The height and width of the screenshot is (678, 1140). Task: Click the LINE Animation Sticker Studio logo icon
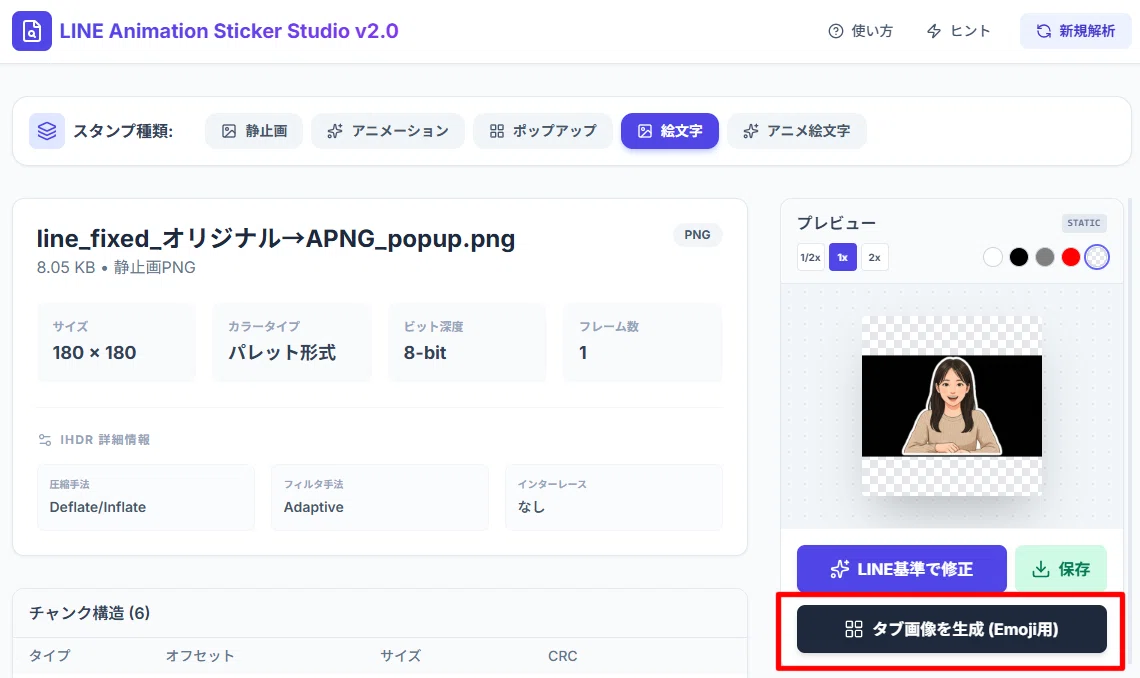point(32,31)
